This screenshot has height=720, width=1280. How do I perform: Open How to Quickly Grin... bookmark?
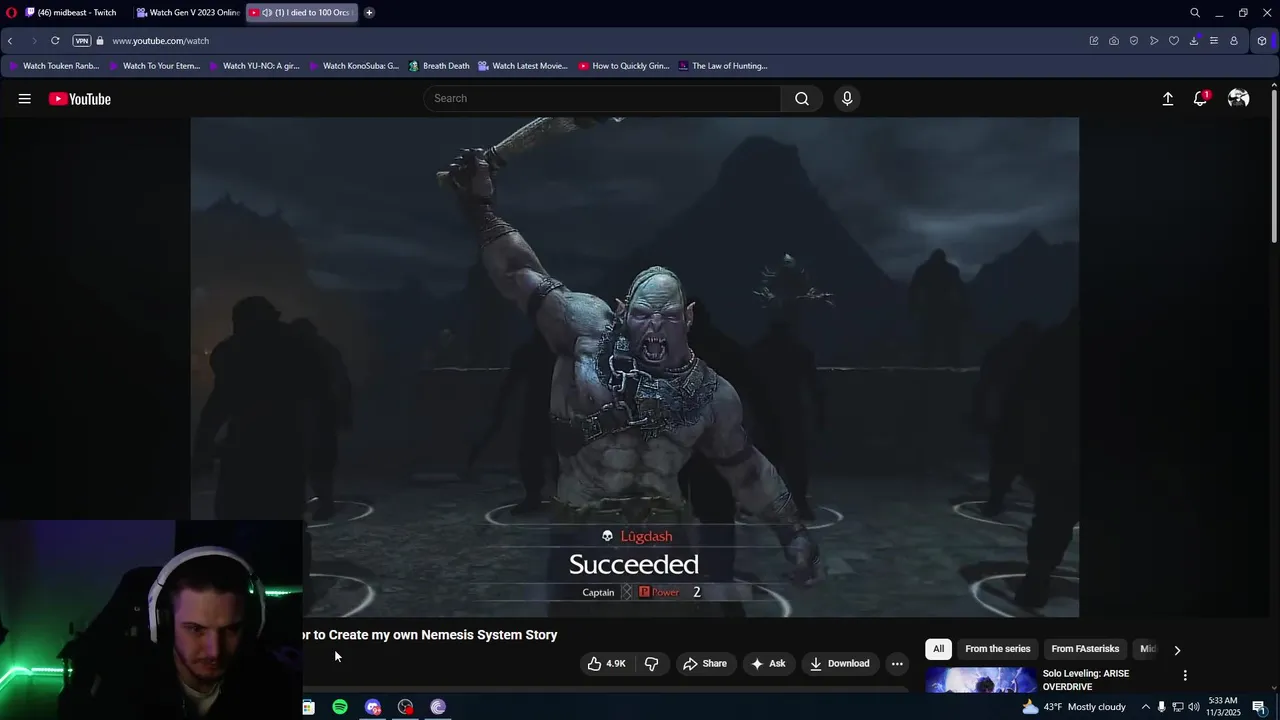click(624, 66)
